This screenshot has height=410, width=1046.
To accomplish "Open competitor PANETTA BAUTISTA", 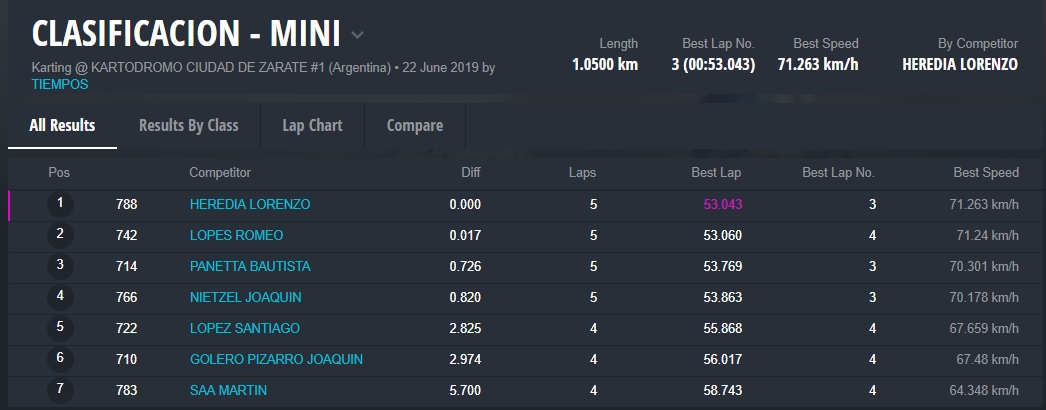I will (250, 266).
